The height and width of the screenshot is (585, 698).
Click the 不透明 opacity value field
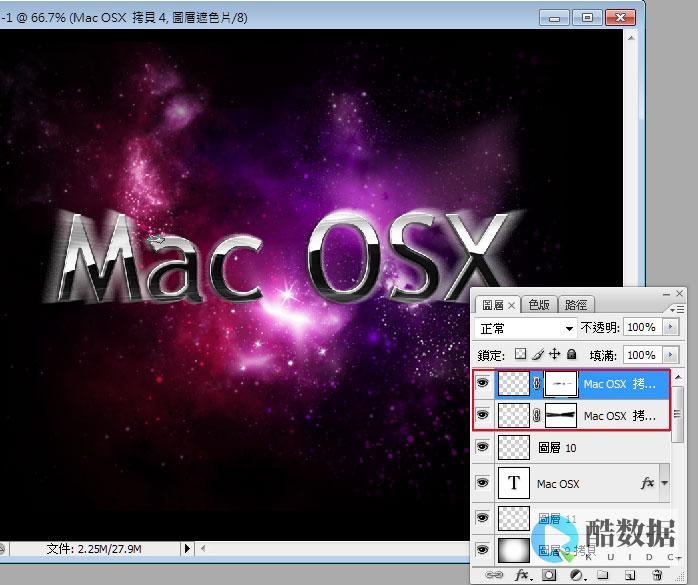(x=643, y=327)
